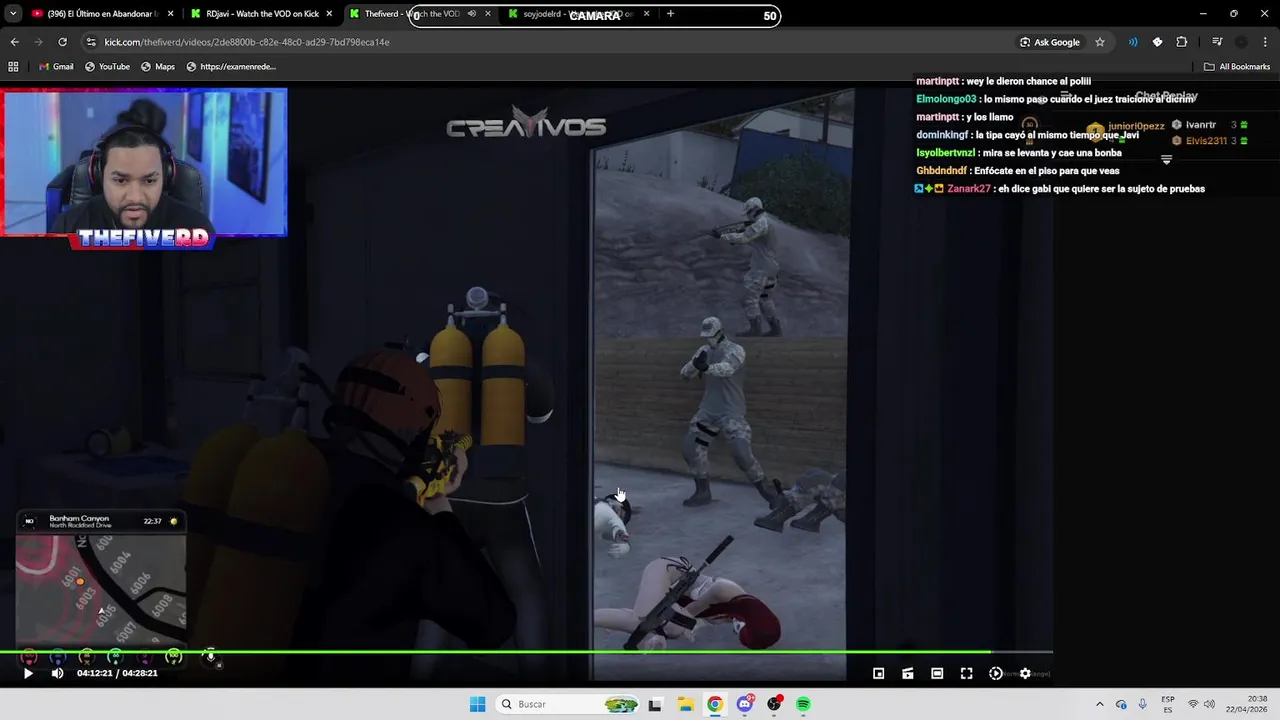Image resolution: width=1280 pixels, height=720 pixels.
Task: Switch to soyjodelrd tab
Action: click(578, 14)
